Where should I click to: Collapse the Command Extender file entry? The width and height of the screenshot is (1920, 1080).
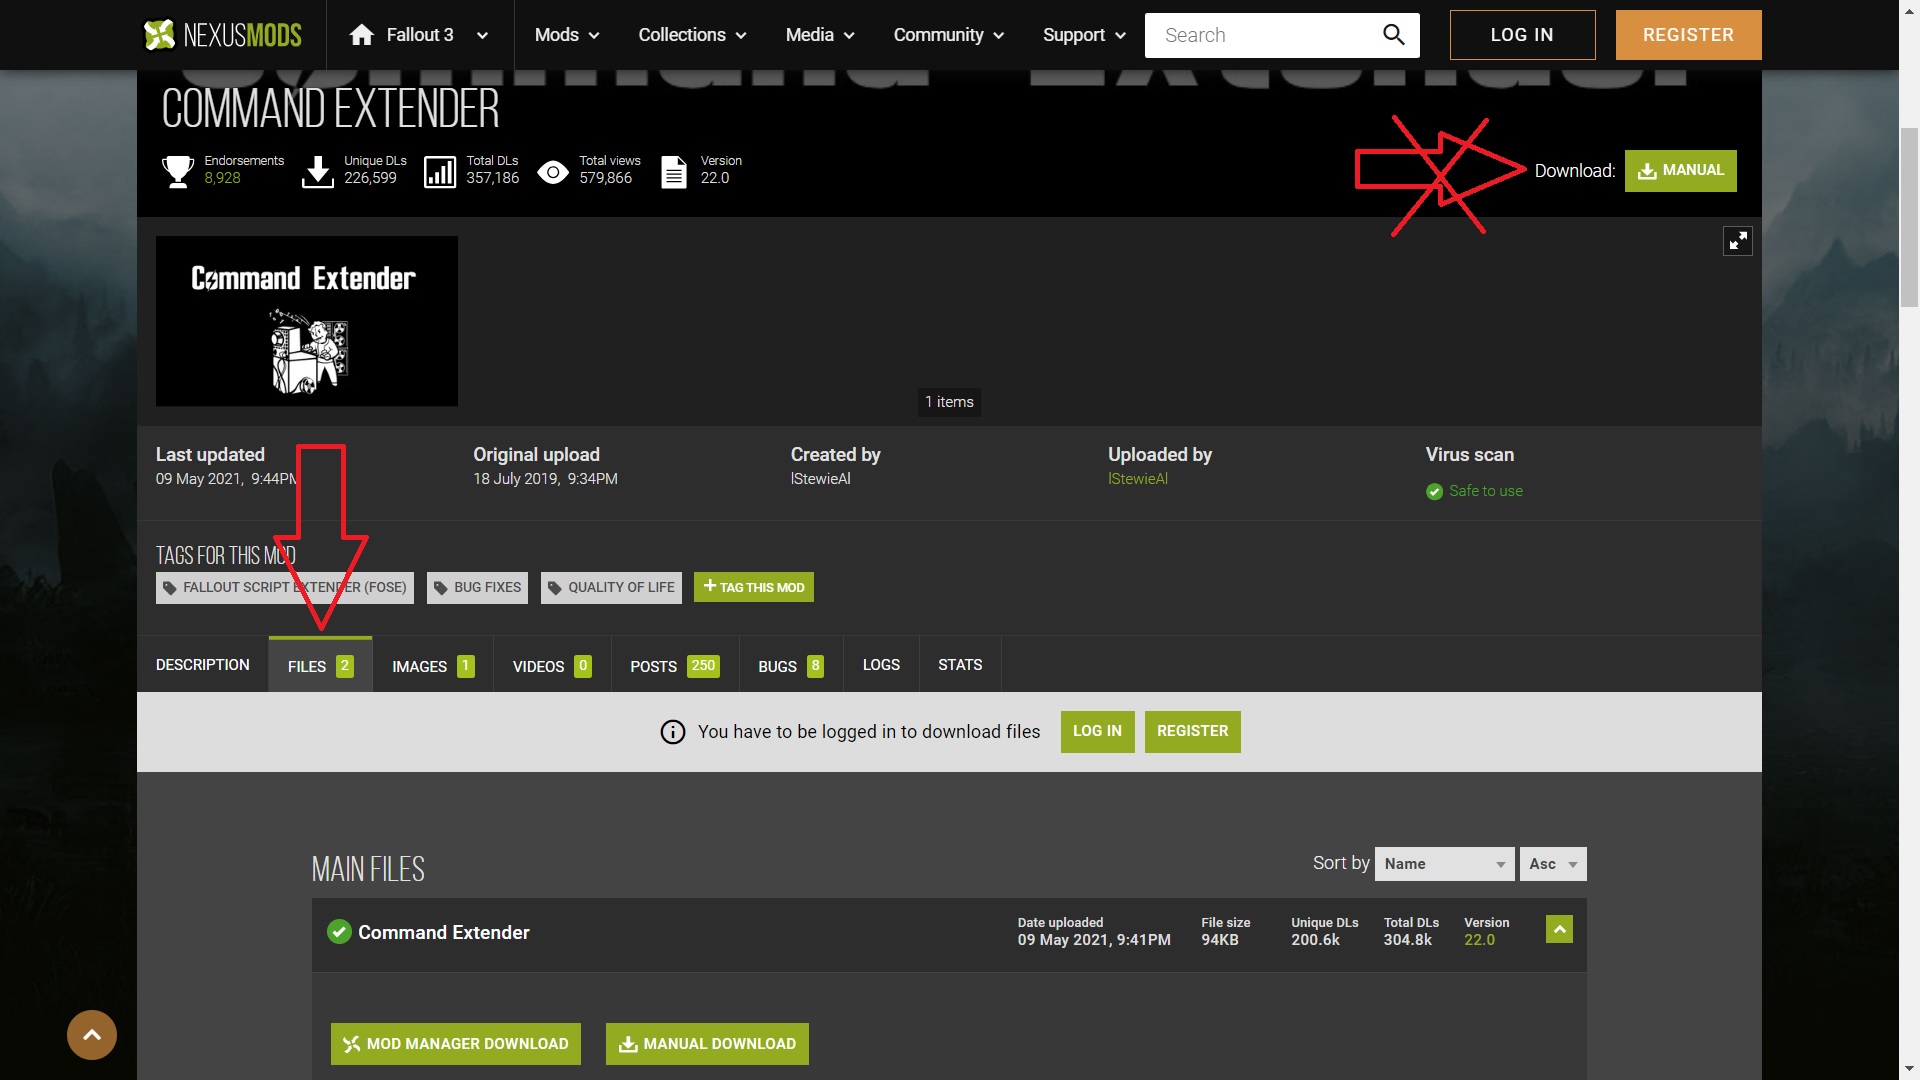(x=1559, y=929)
